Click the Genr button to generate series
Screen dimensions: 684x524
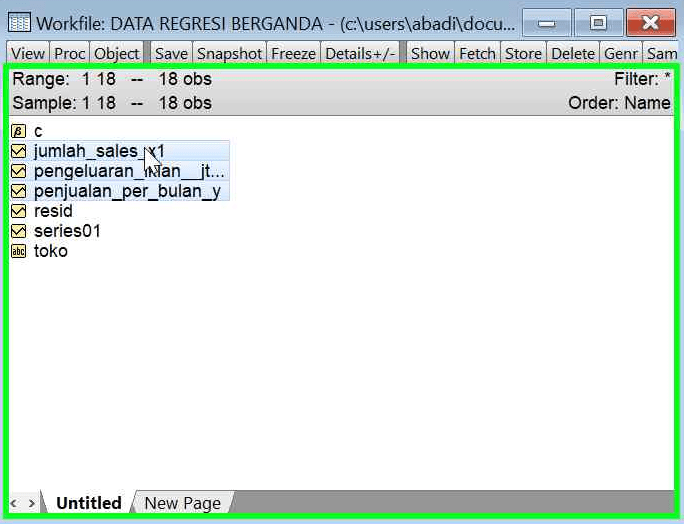[x=621, y=54]
